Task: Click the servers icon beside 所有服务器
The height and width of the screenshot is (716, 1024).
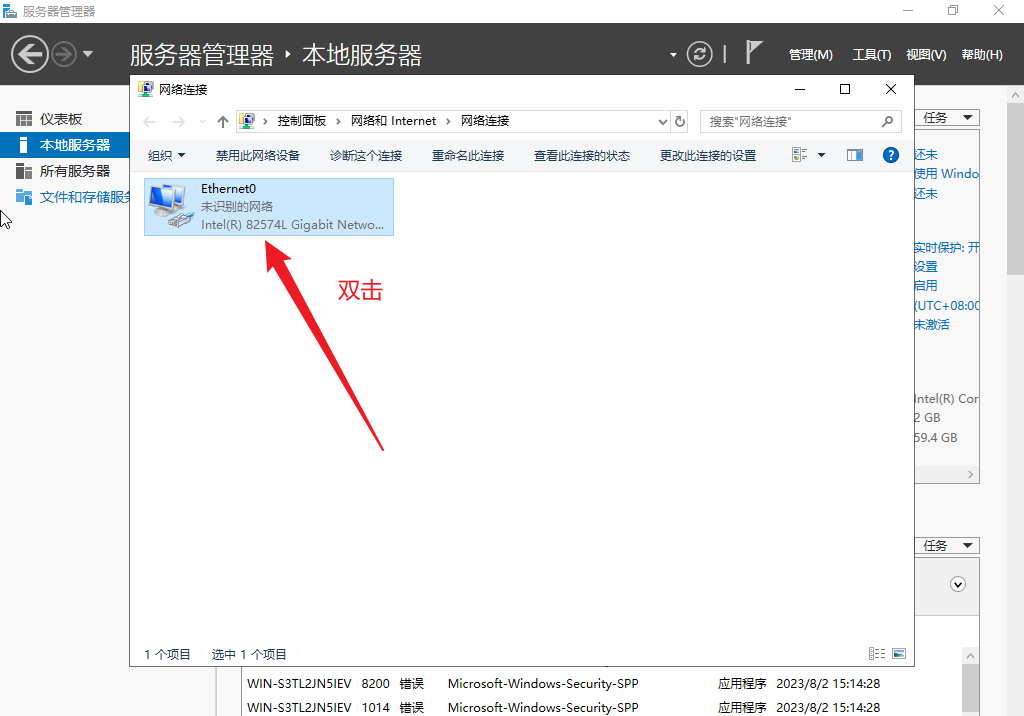Action: pyautogui.click(x=24, y=171)
